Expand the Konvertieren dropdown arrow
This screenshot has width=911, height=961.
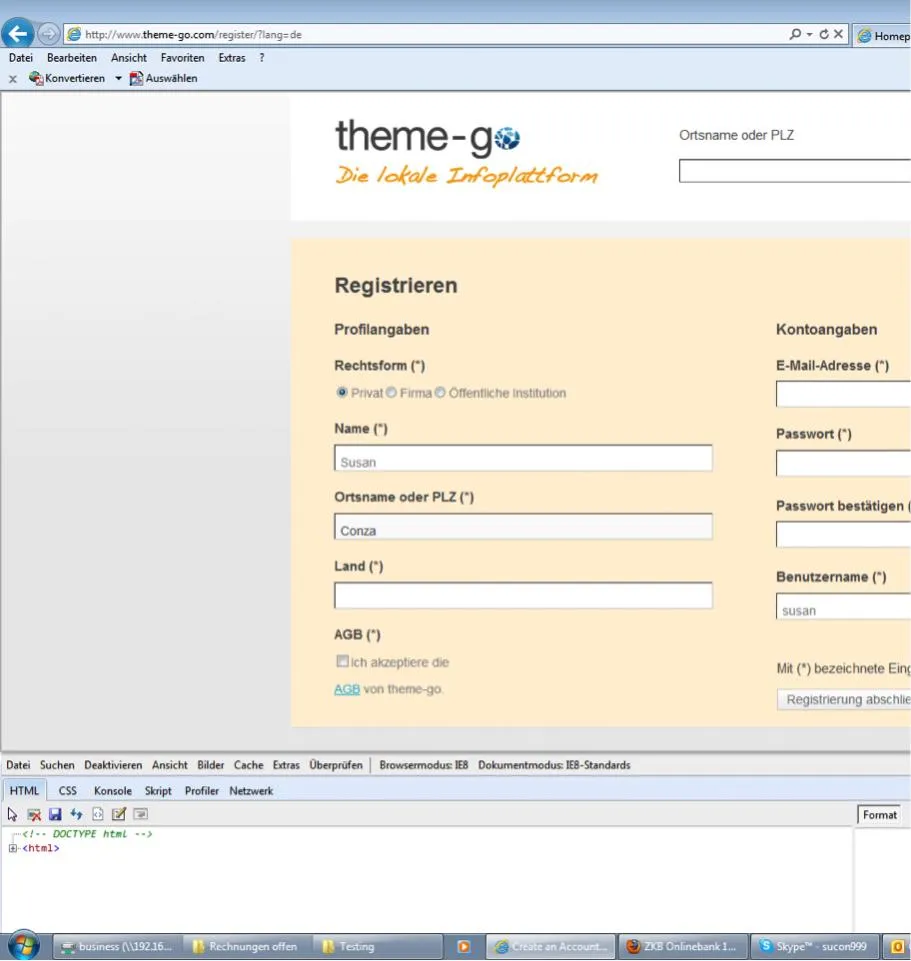point(118,78)
